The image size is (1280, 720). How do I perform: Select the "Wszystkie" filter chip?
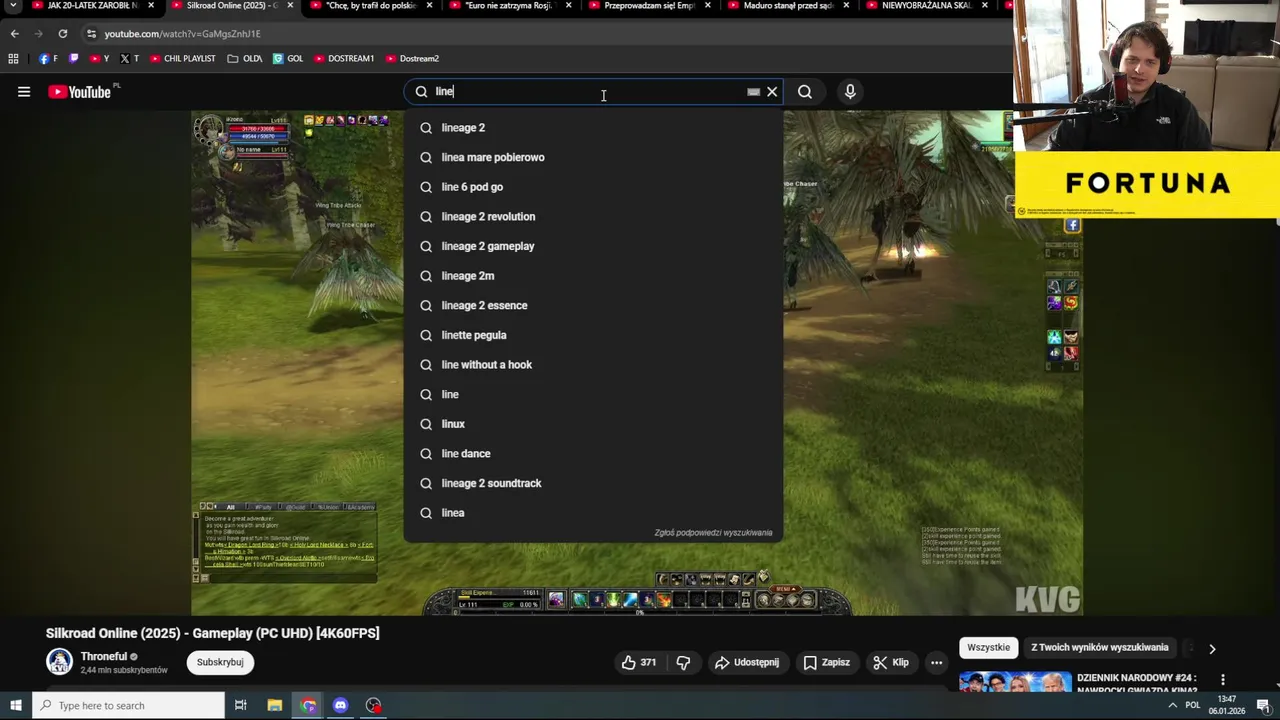pos(988,648)
